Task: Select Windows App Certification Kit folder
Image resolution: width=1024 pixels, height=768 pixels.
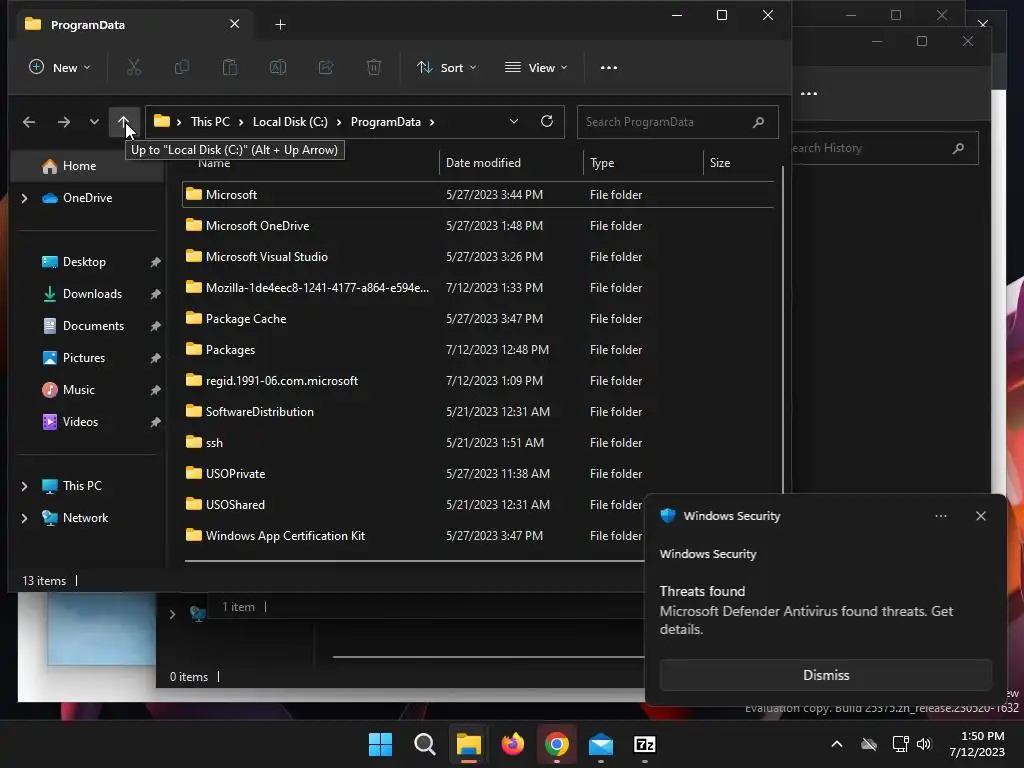Action: point(414,536)
